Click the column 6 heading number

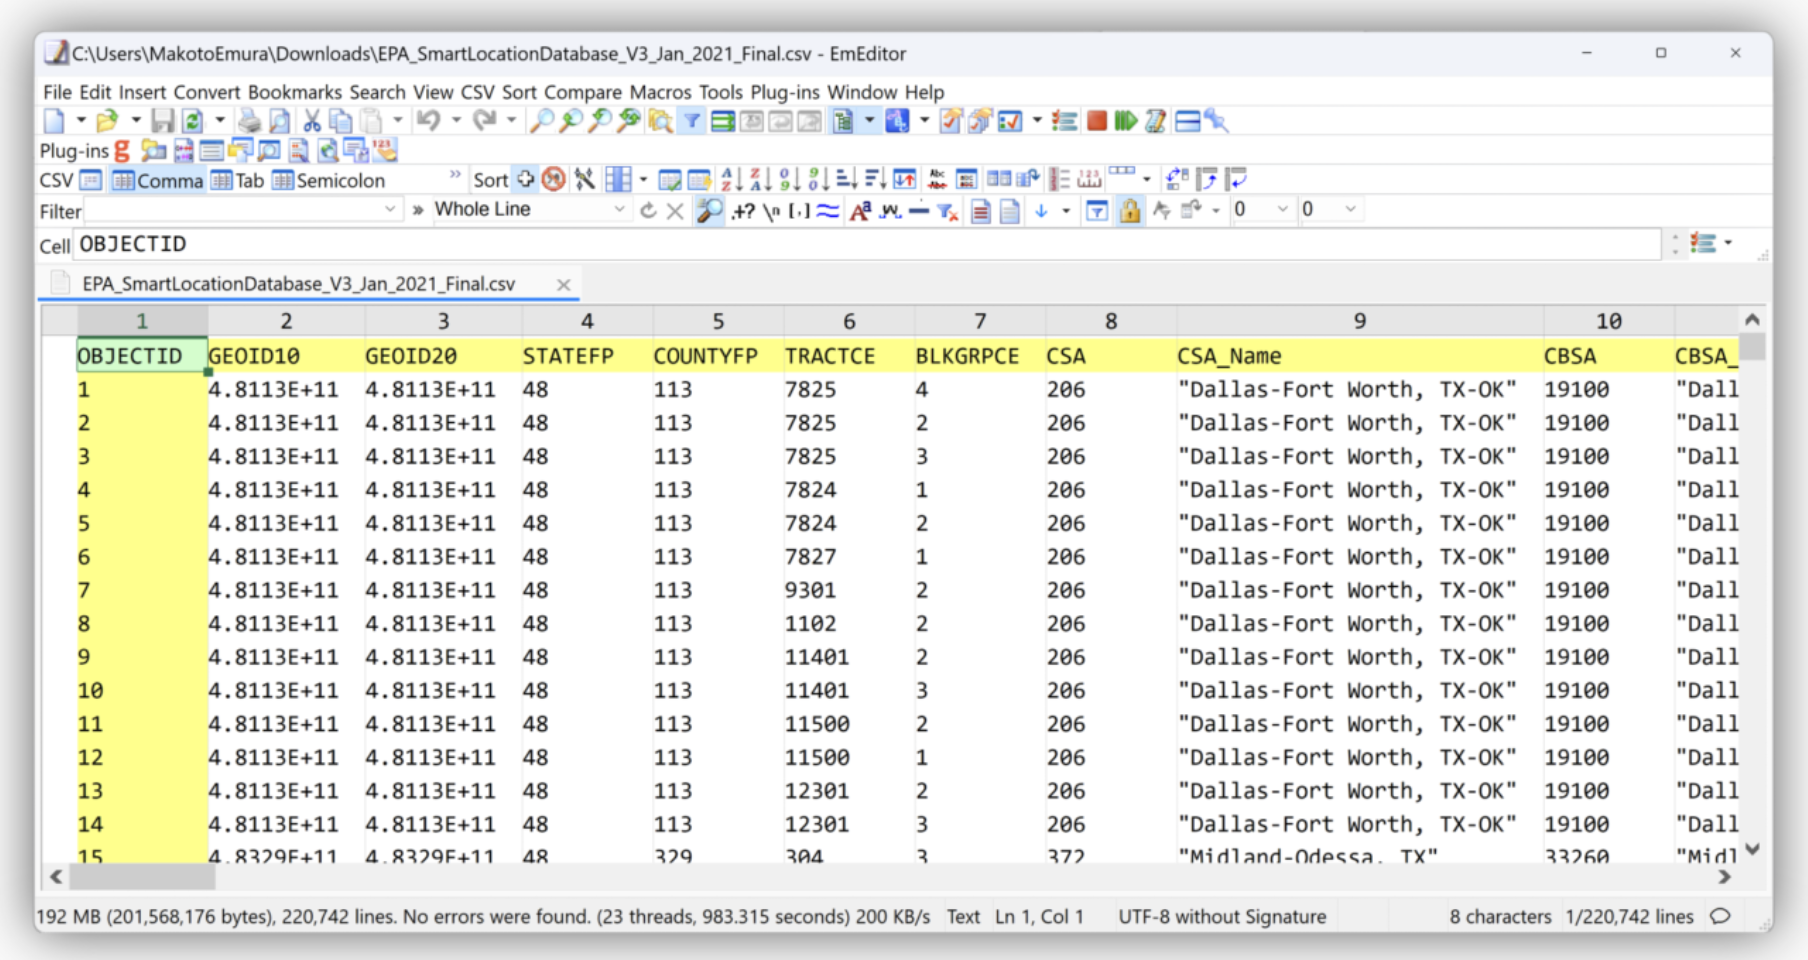click(849, 321)
